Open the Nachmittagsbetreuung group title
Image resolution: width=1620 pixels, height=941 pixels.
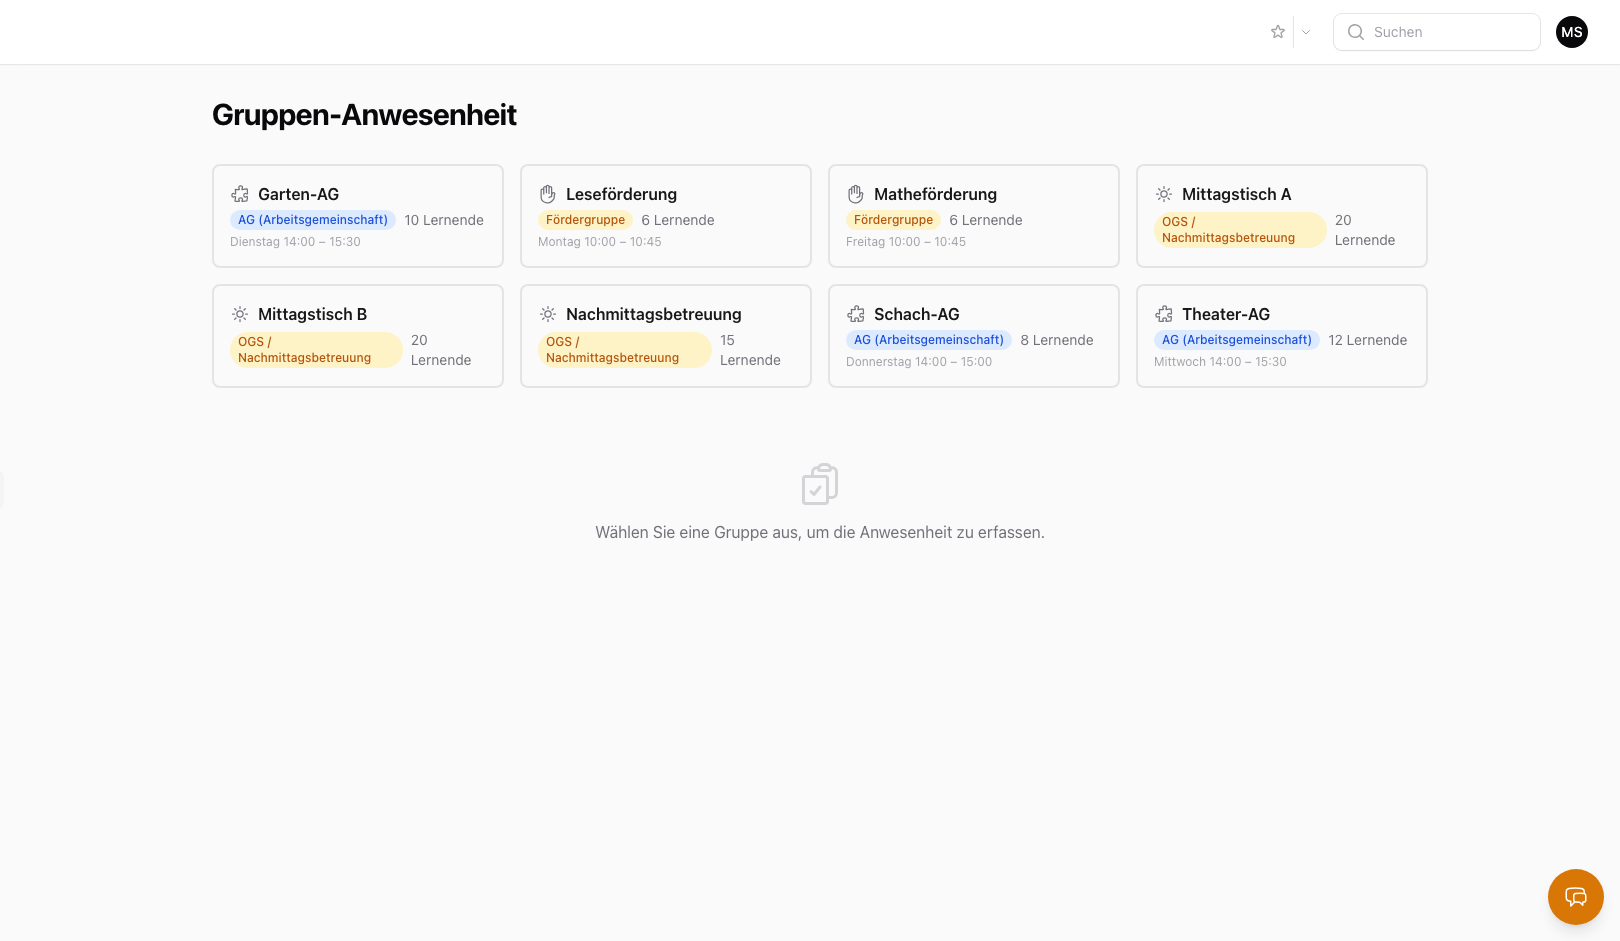(x=653, y=314)
